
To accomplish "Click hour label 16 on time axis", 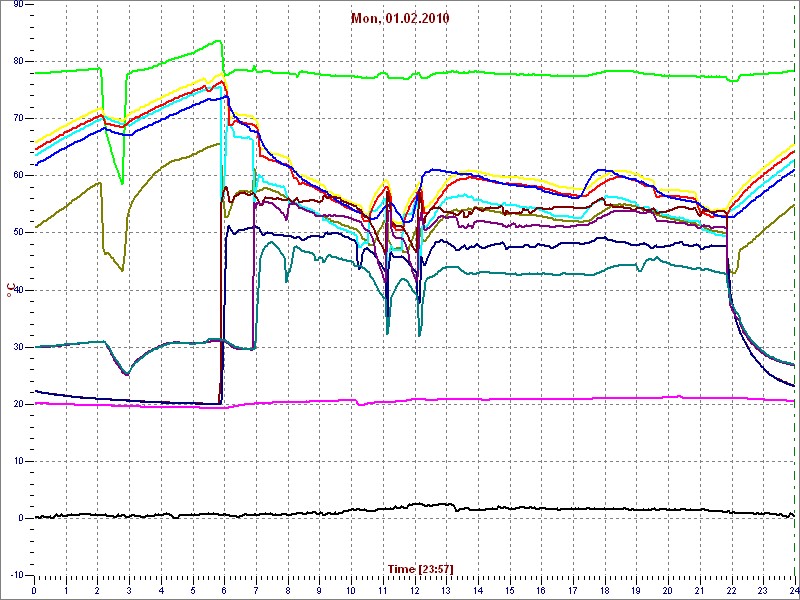I will [541, 590].
